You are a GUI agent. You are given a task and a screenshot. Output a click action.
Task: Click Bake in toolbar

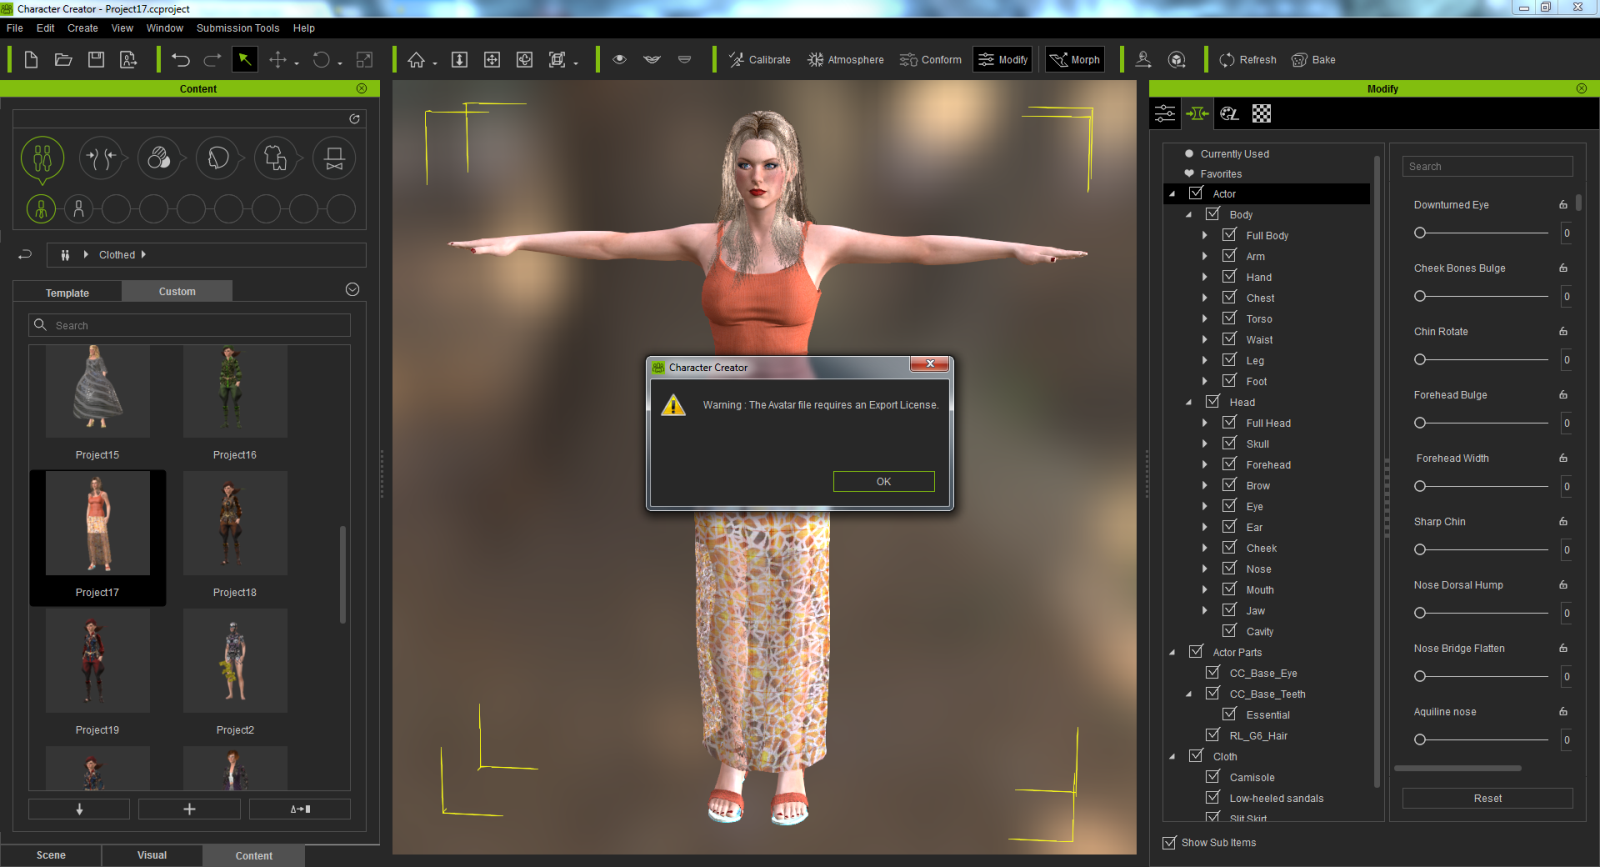click(1313, 60)
